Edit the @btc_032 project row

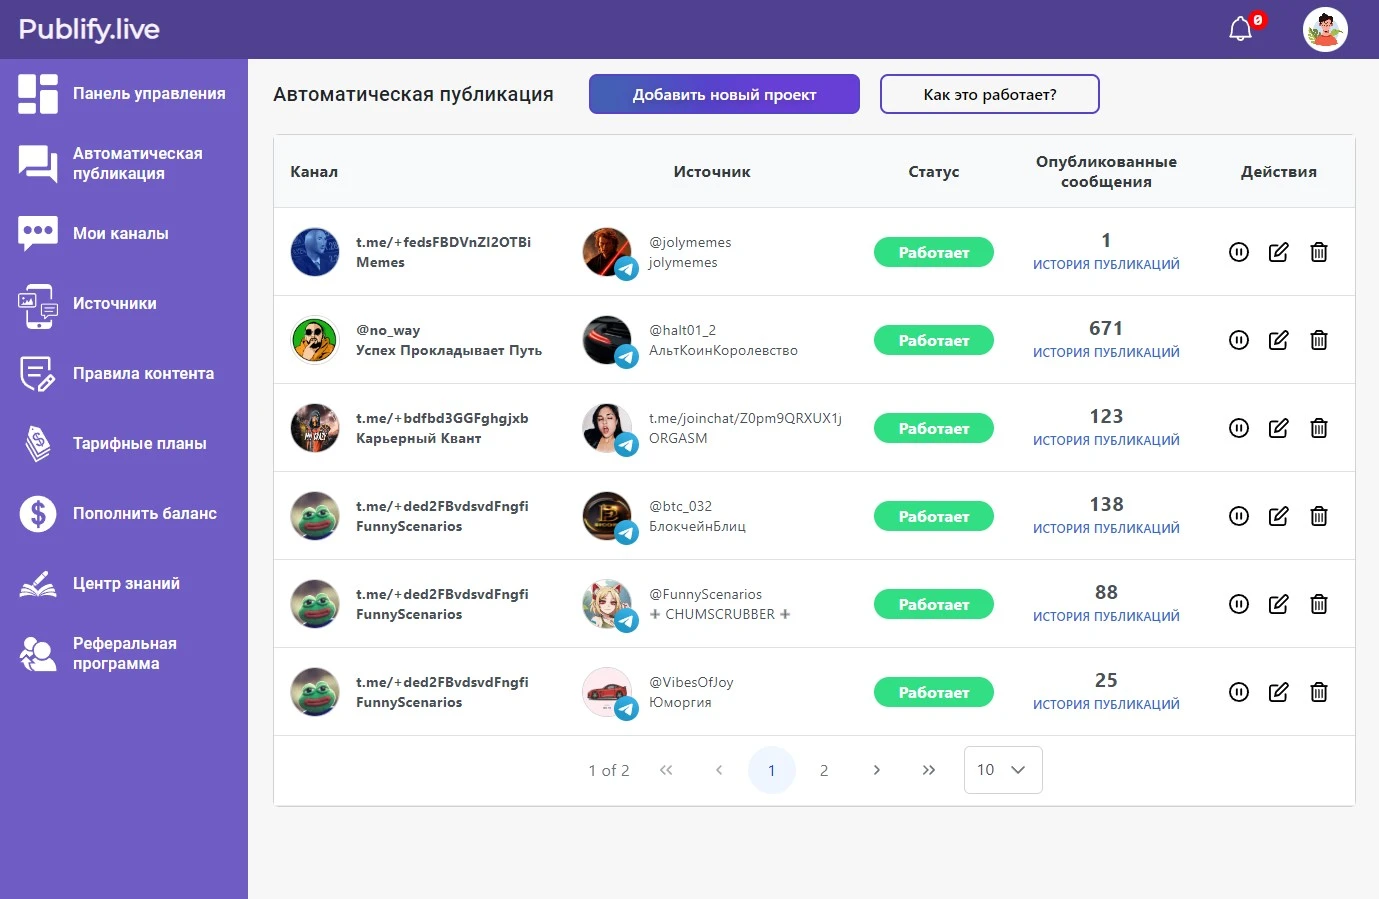coord(1278,516)
